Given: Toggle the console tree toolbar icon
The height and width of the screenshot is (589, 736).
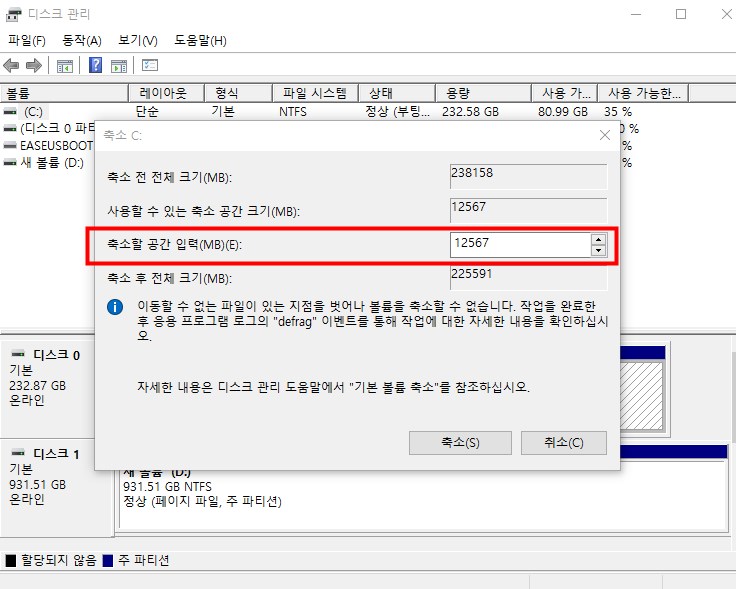Looking at the screenshot, I should (x=65, y=66).
